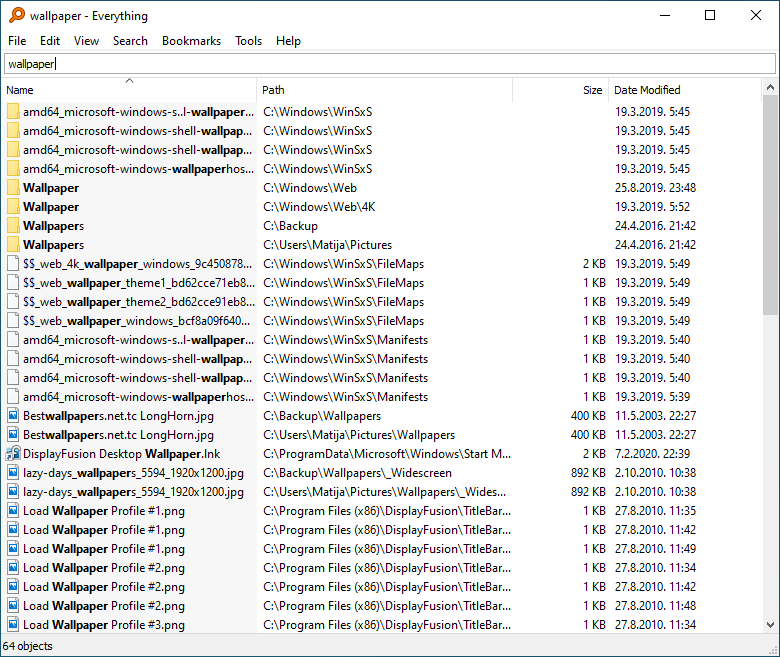Click path 'C:\ProgramData\Microsoft\Windows\Start M...' cell
Screen dimensions: 780x657
(387, 454)
